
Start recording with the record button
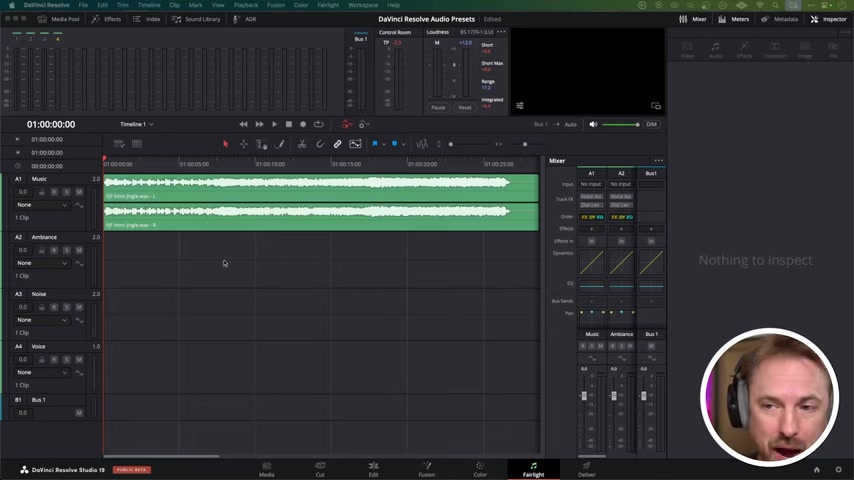pyautogui.click(x=303, y=124)
